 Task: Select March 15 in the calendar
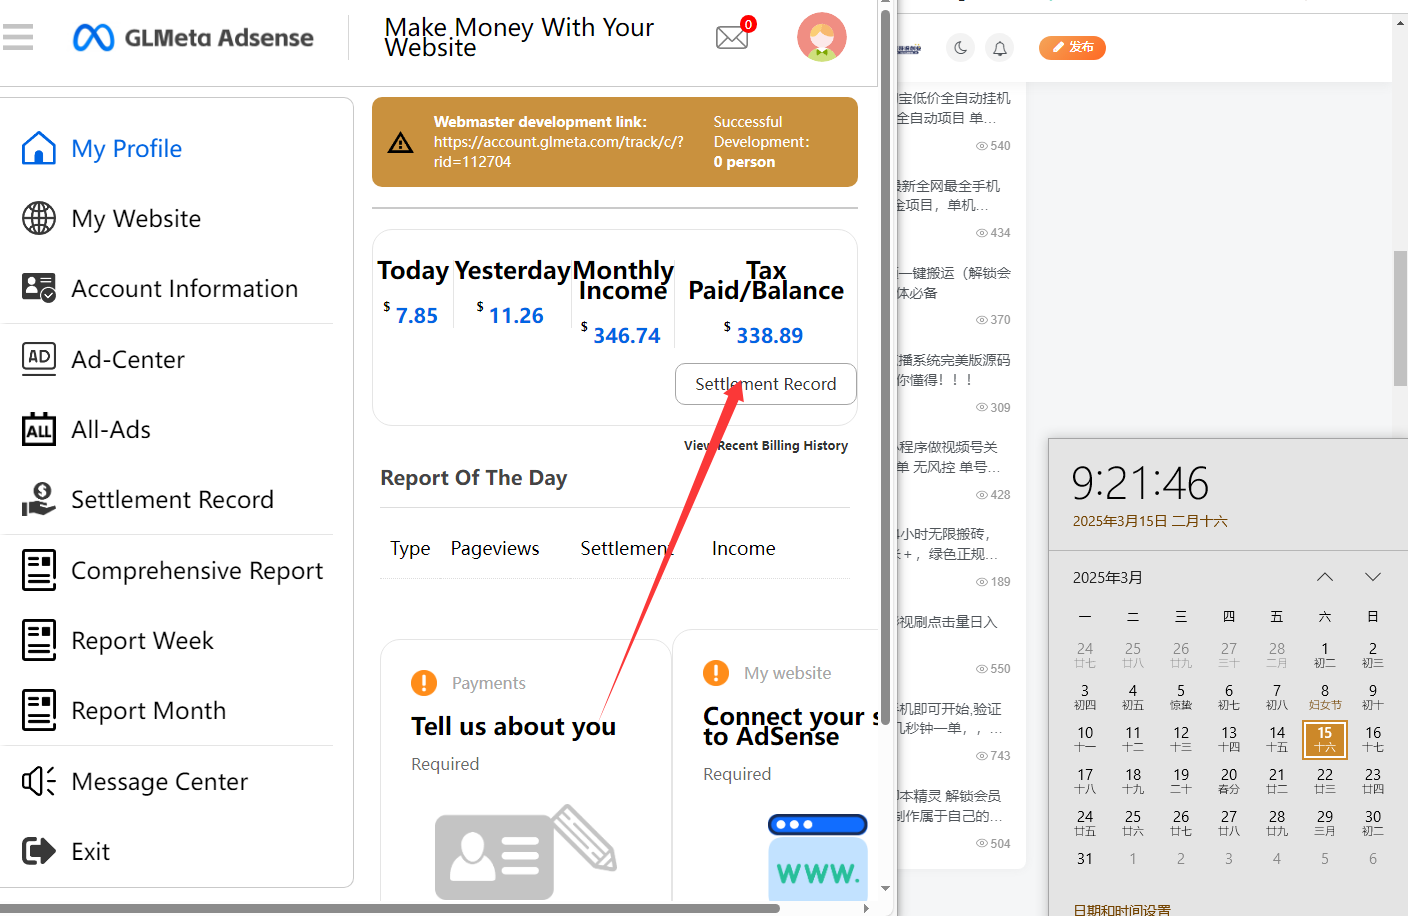tap(1325, 739)
